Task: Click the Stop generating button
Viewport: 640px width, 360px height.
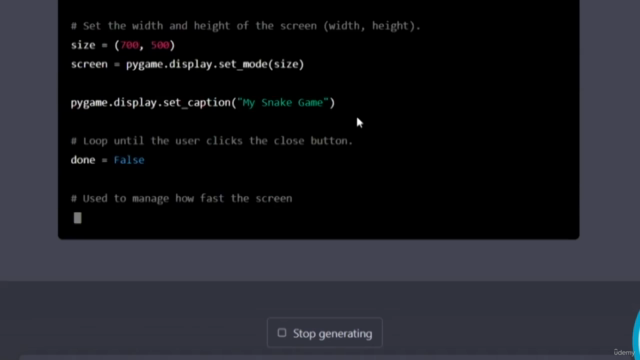Action: 325,333
